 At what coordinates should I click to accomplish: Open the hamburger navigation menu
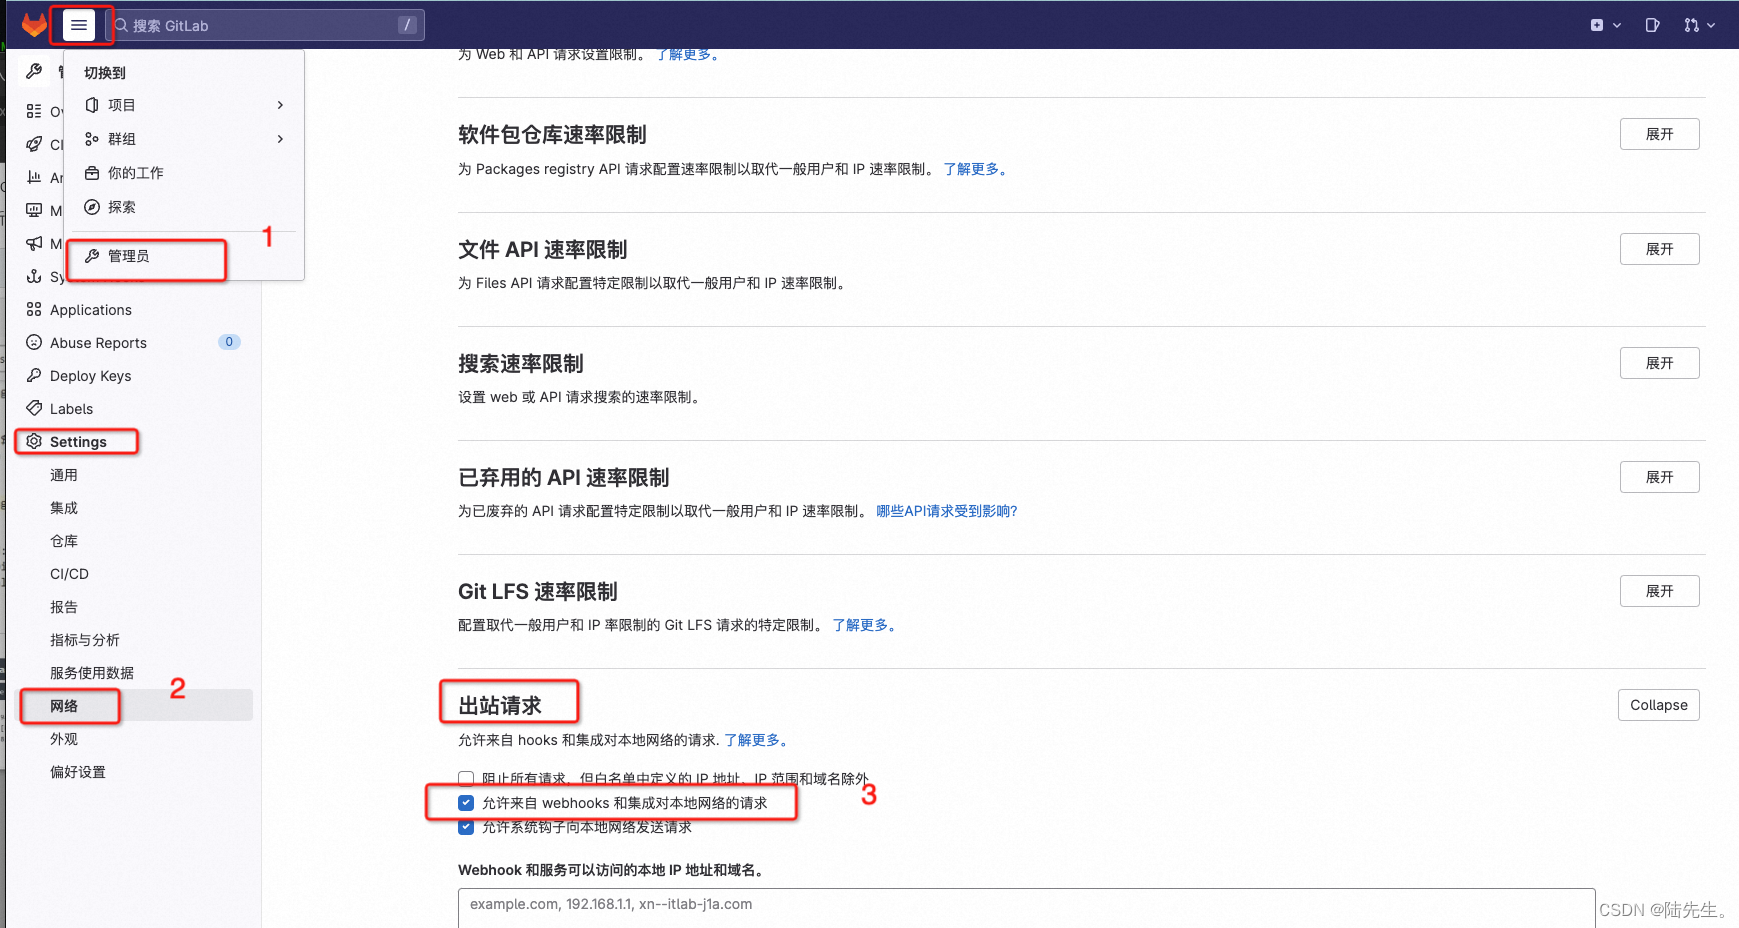79,24
